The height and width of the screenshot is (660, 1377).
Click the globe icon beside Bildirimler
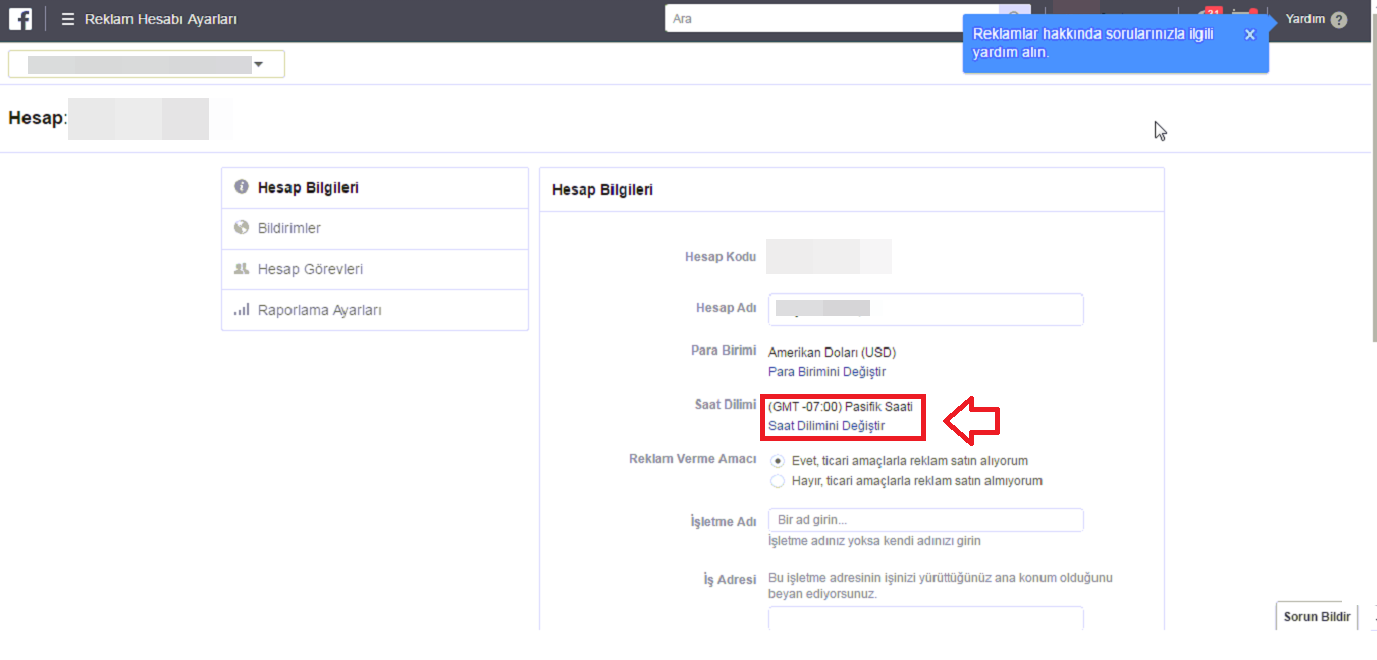241,228
